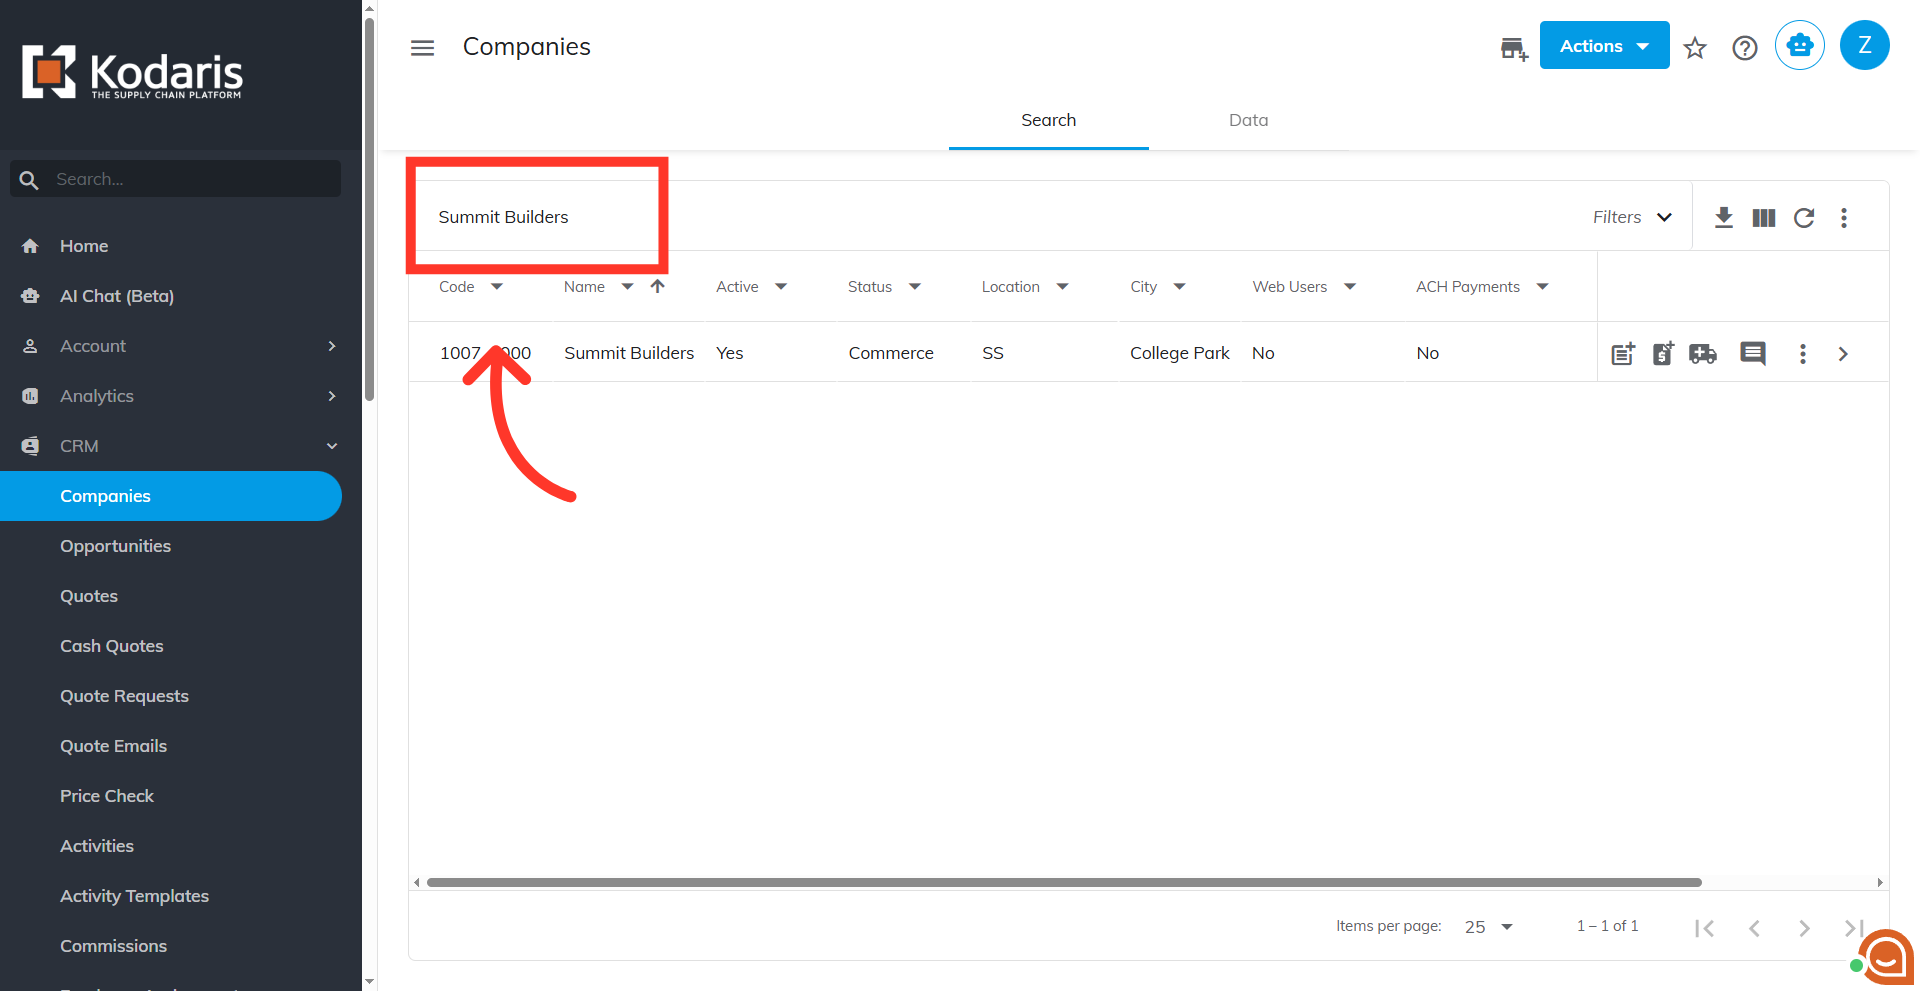1920x991 pixels.
Task: Open Active column filter arrow
Action: click(781, 286)
